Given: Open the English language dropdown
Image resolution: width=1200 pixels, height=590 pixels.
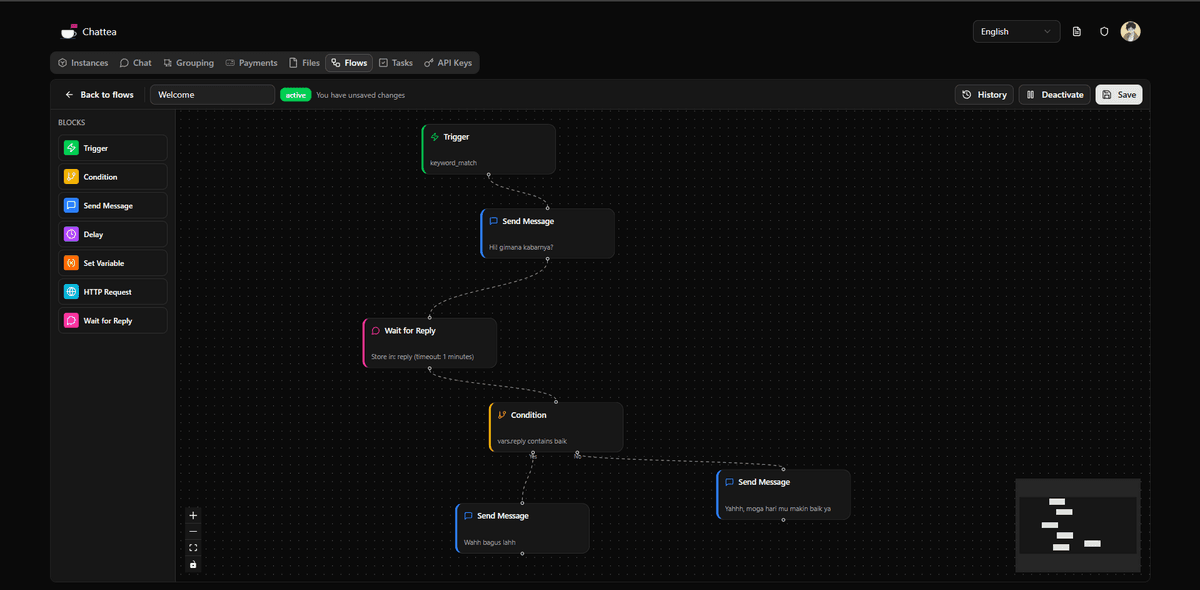Looking at the screenshot, I should [x=1016, y=31].
